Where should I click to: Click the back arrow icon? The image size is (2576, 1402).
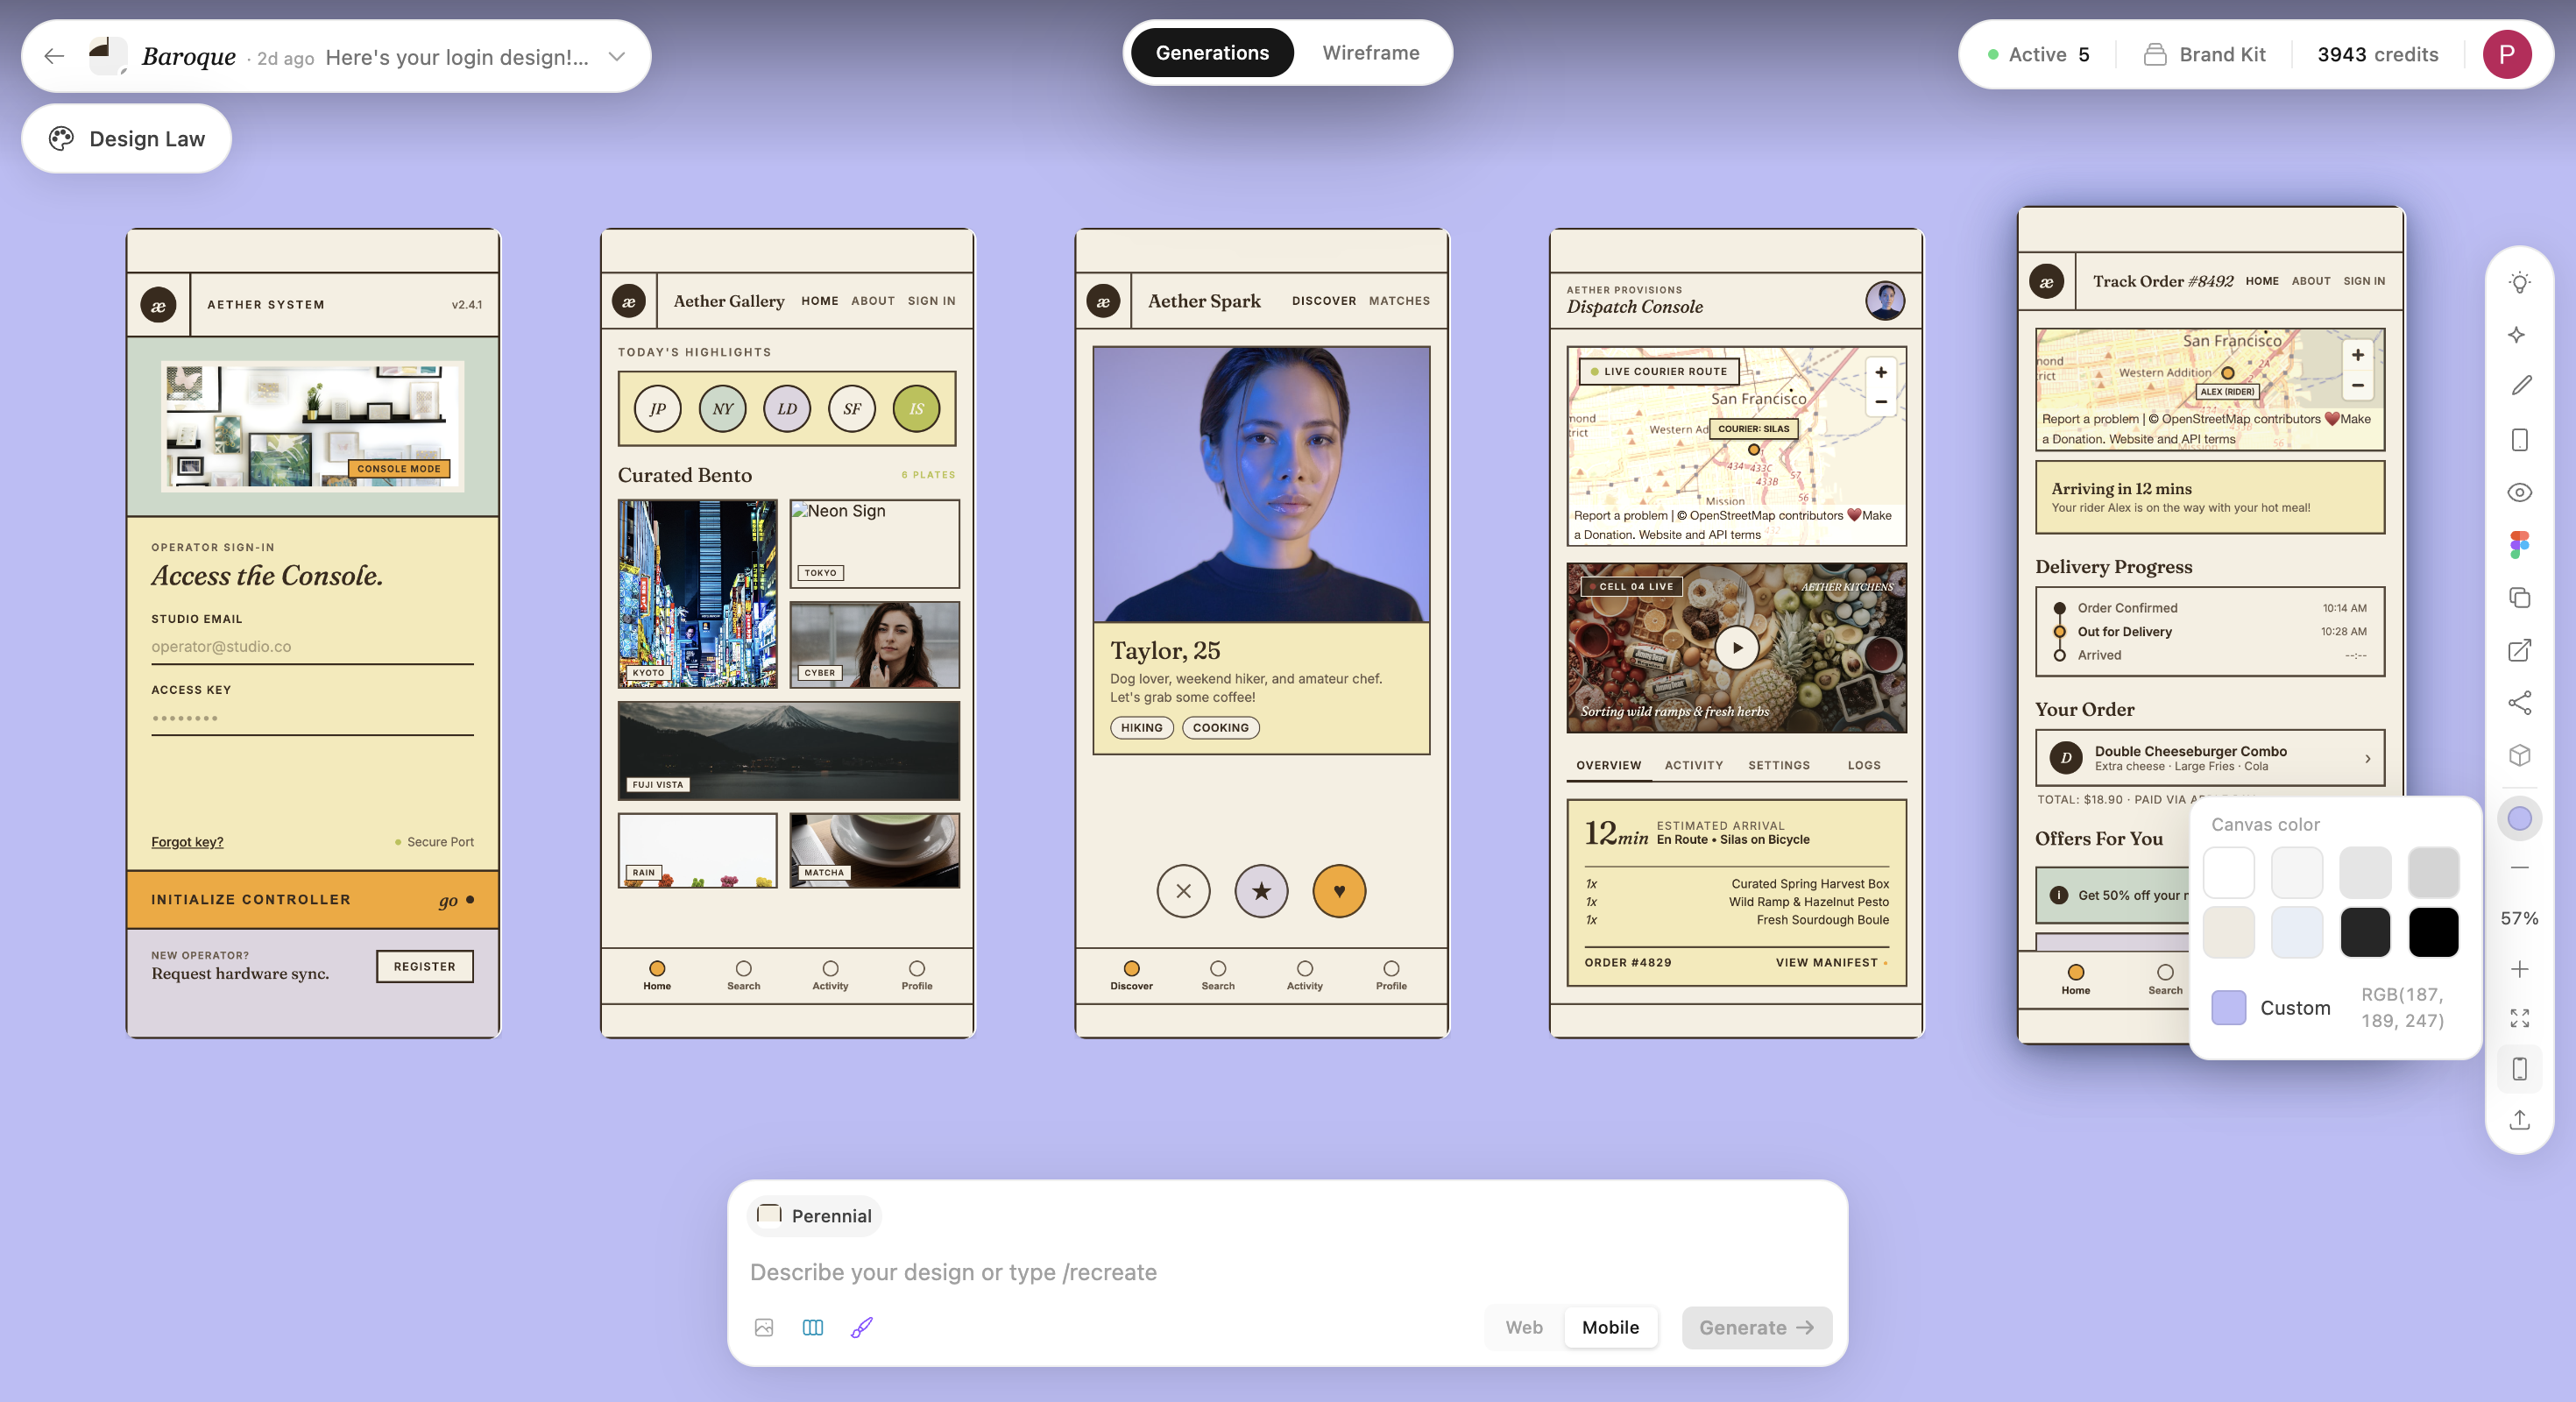point(54,56)
